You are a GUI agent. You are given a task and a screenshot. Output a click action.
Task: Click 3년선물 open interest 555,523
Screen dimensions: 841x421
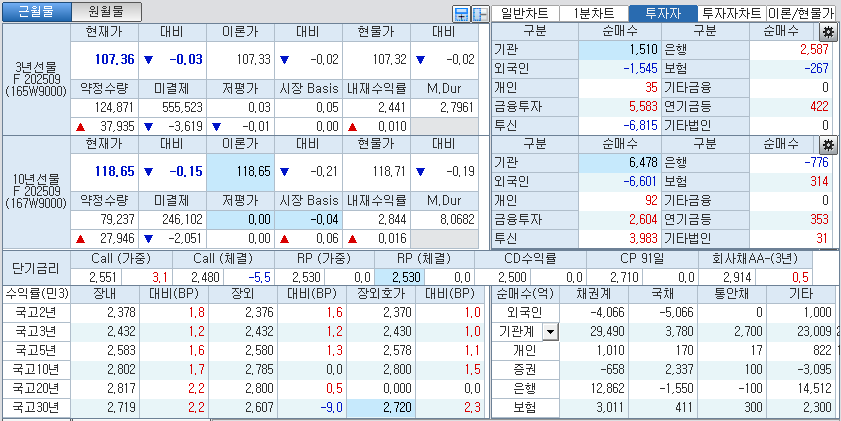coord(184,107)
